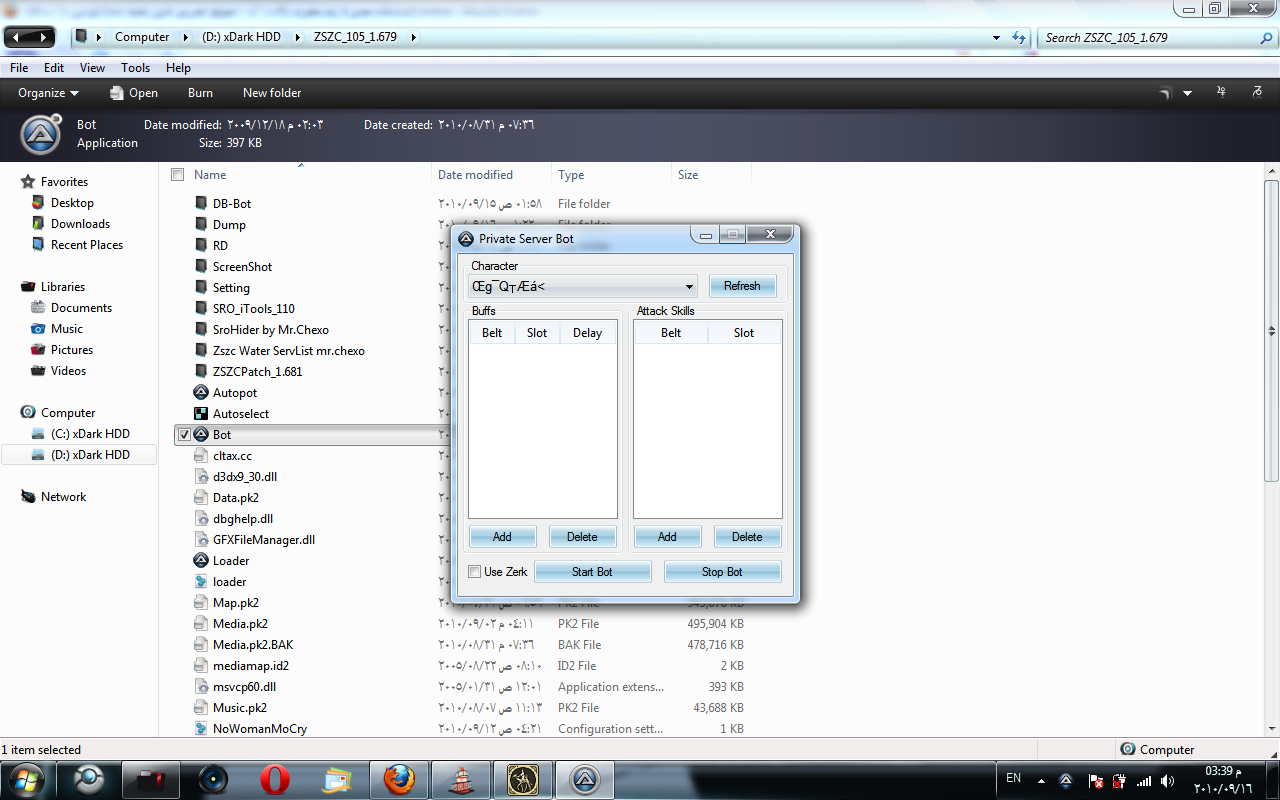Uncheck the Bot file checkbox
The image size is (1280, 800).
pos(183,435)
